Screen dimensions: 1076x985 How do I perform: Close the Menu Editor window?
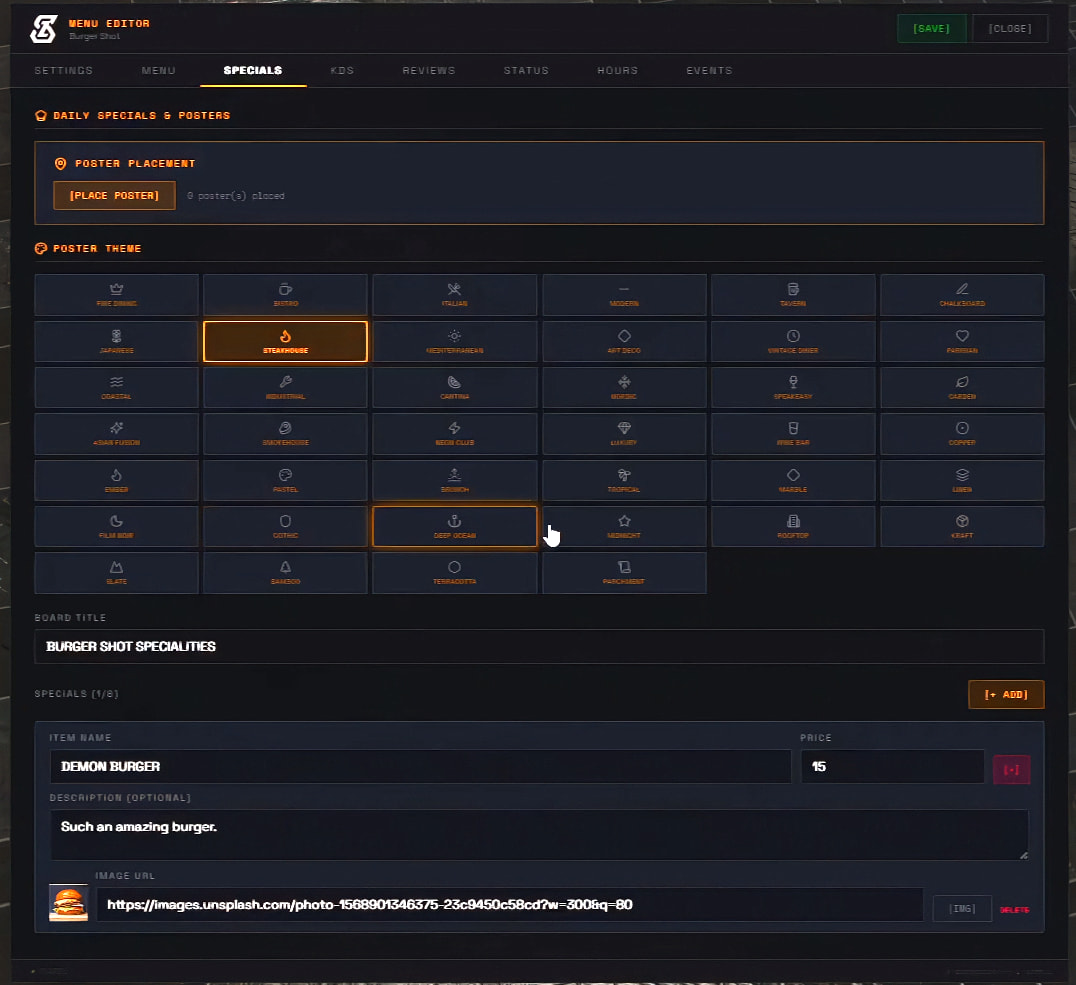pos(1010,28)
